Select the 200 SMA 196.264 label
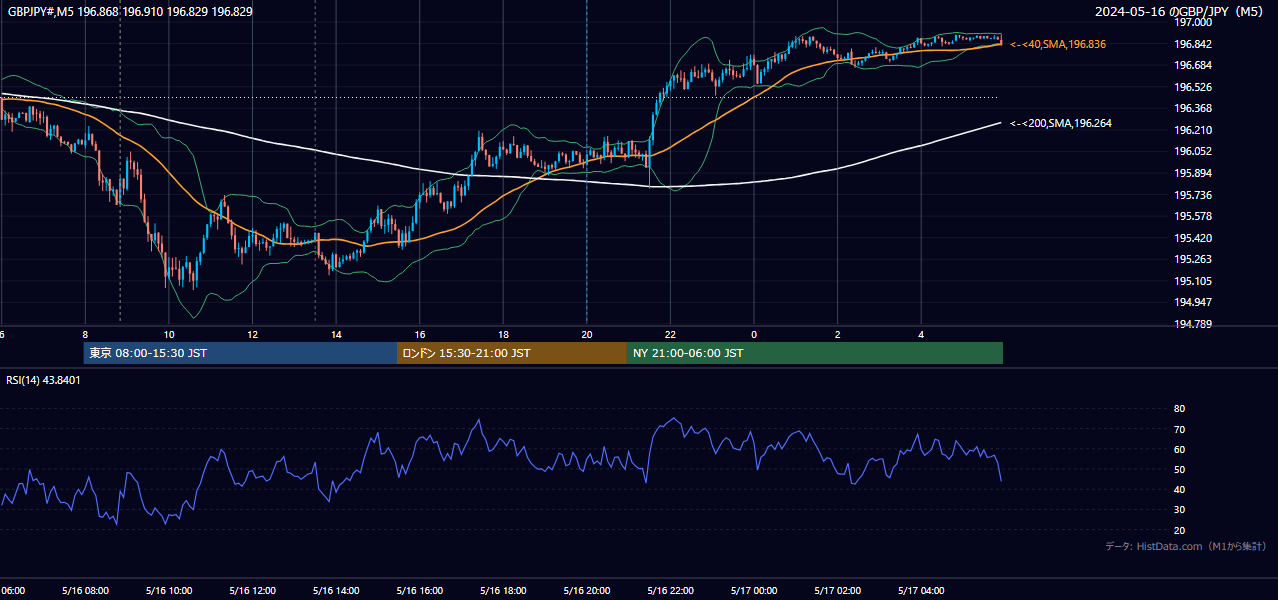Image resolution: width=1278 pixels, height=600 pixels. (x=1060, y=123)
